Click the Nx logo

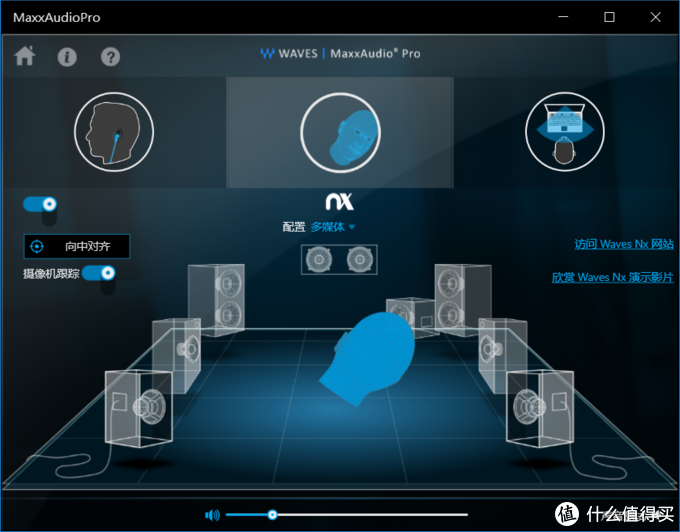340,202
